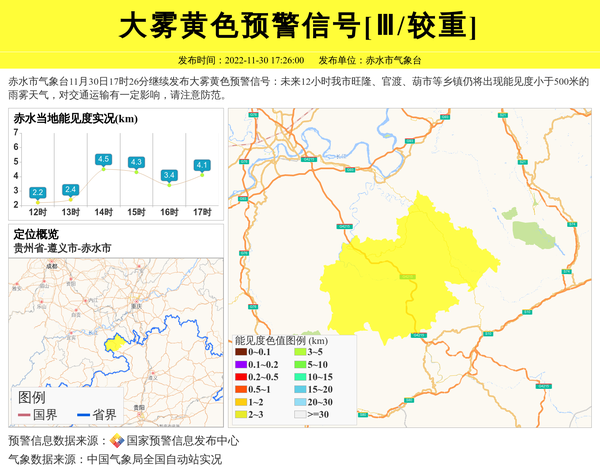Image resolution: width=600 pixels, height=471 pixels.
Task: Click the 中国气象局全国自动站实况 data source text
Action: tap(154, 460)
